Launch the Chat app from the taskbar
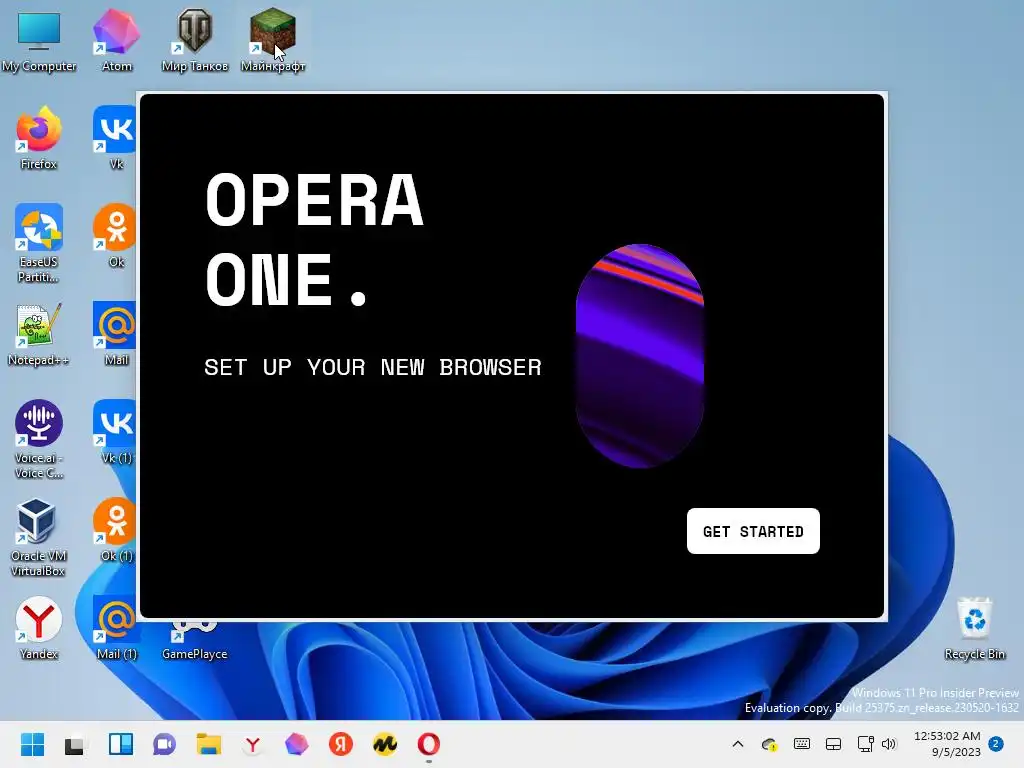Viewport: 1024px width, 768px height. 164,744
